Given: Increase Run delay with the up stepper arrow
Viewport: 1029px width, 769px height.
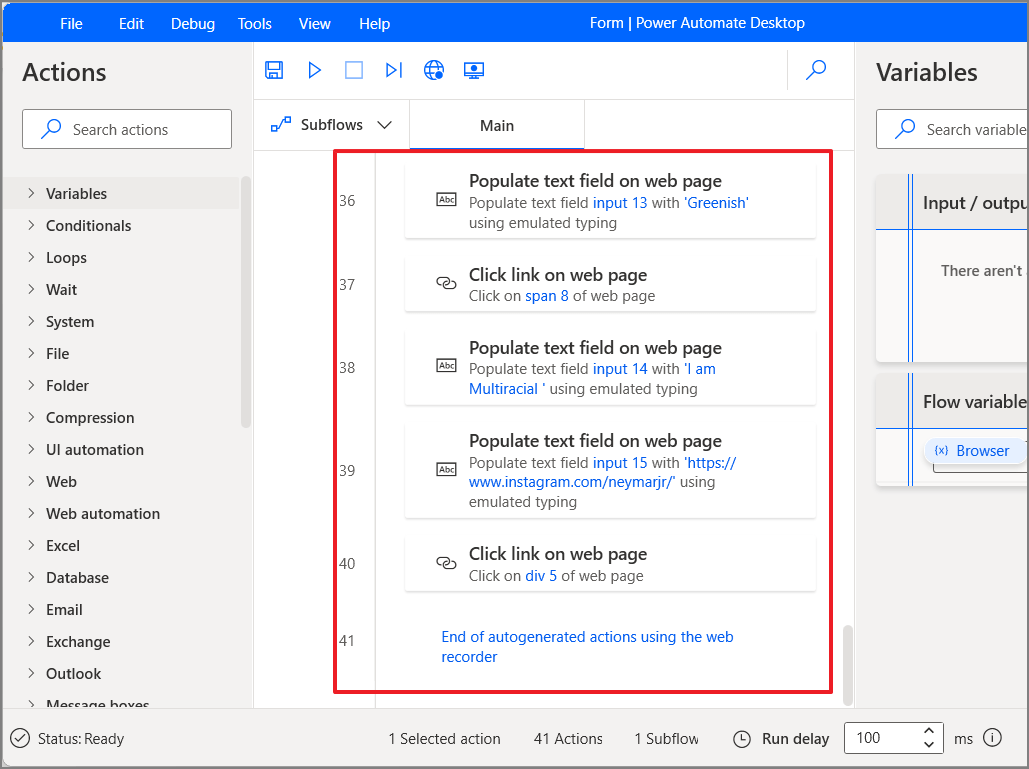Looking at the screenshot, I should click(x=928, y=731).
